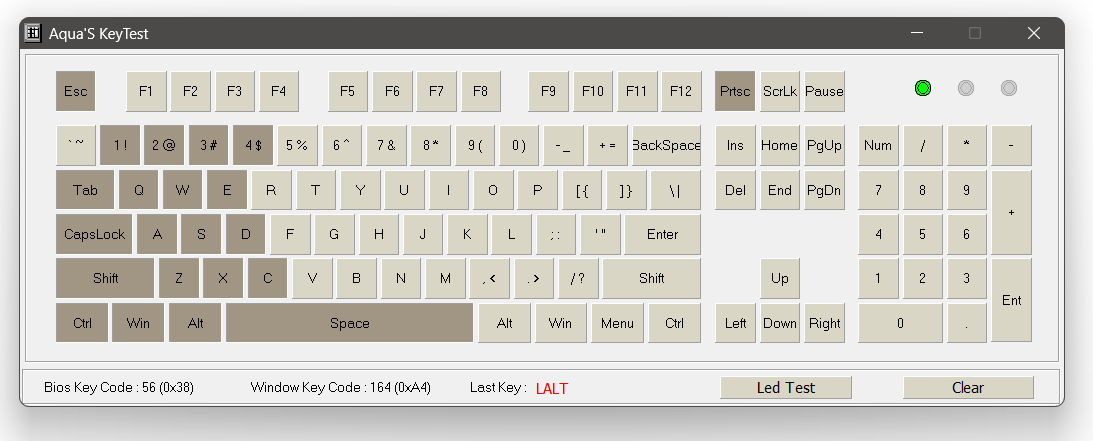Click the Ins key
This screenshot has height=441, width=1093.
[x=735, y=145]
